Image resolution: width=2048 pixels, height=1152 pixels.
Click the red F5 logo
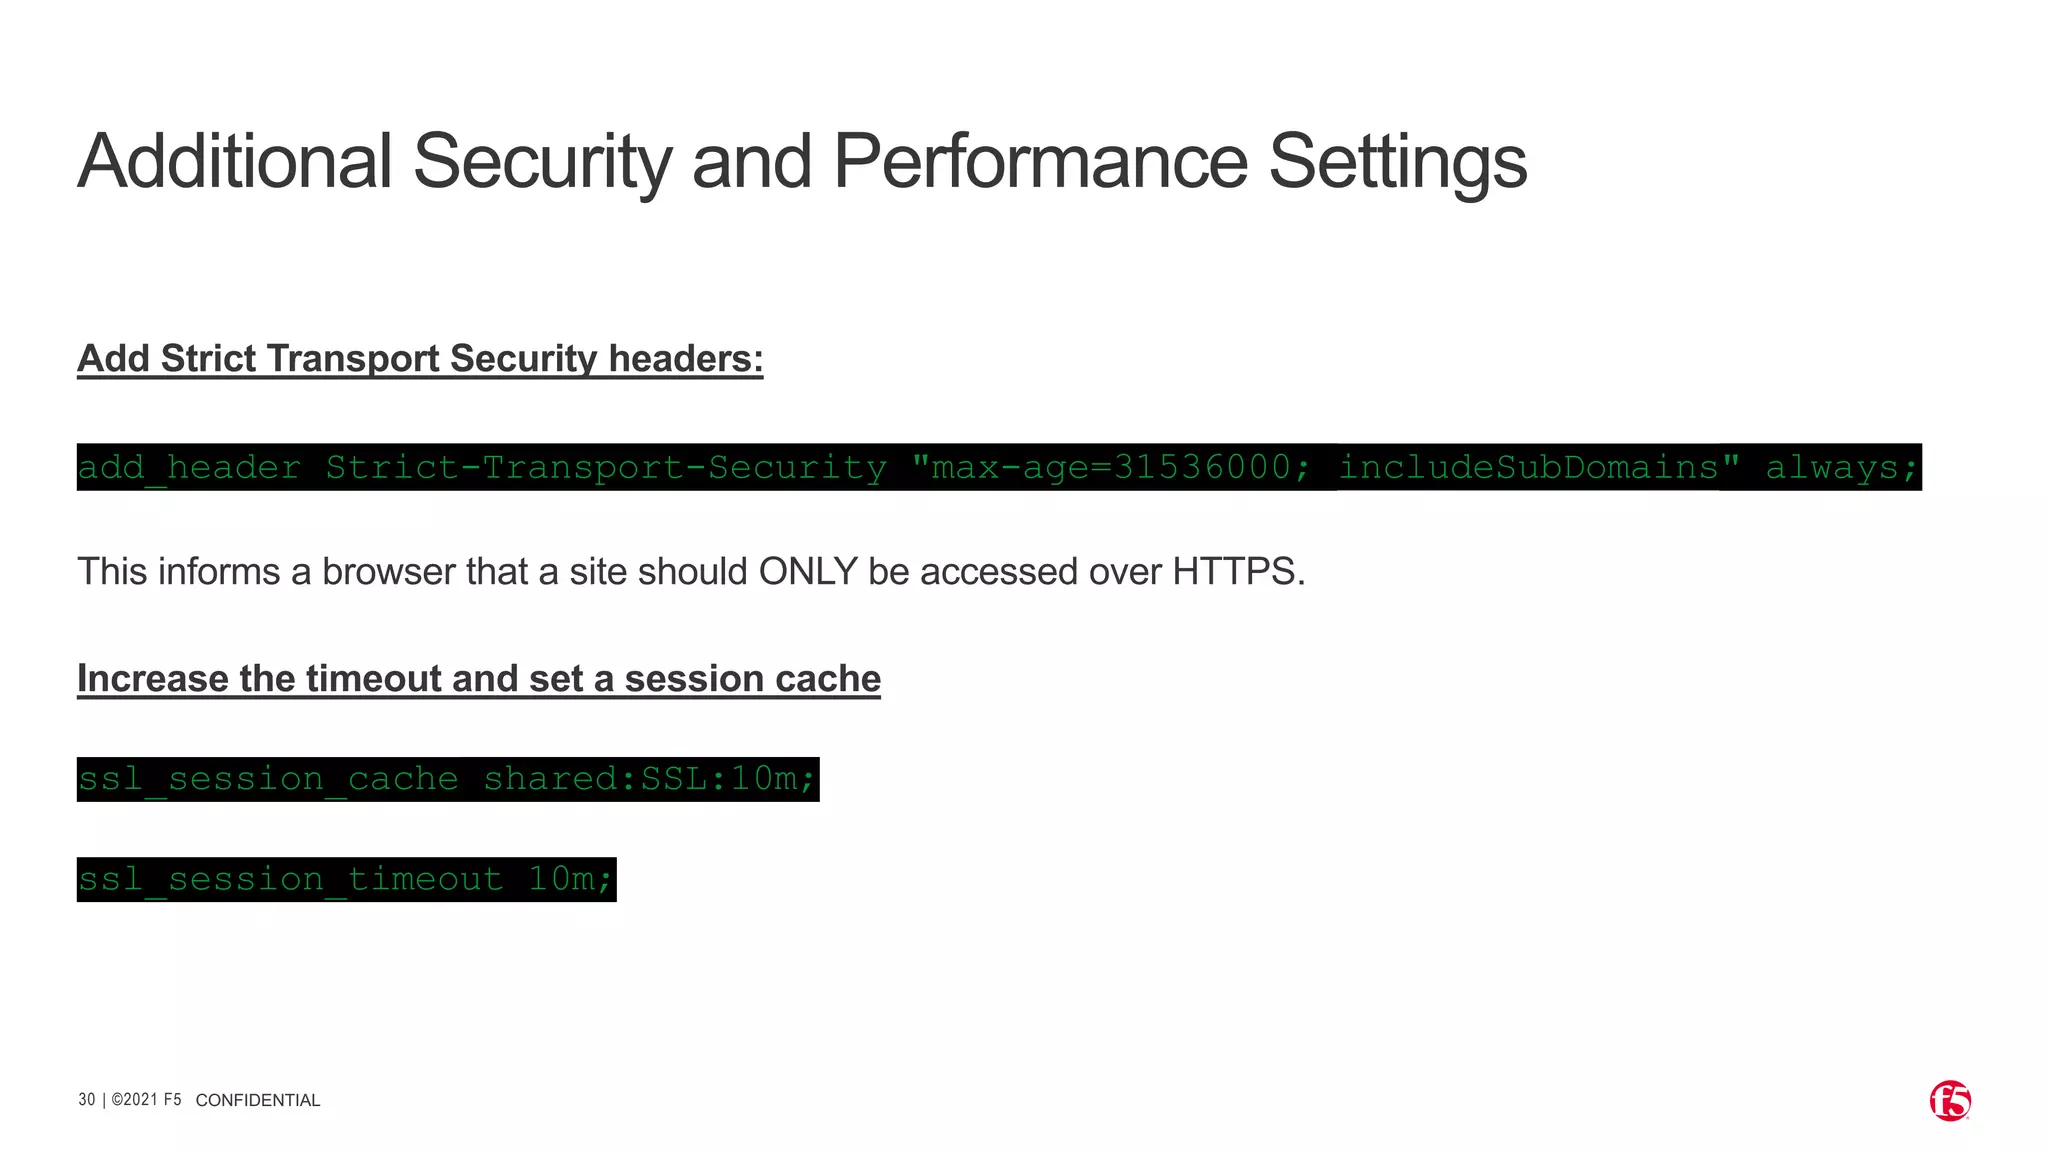(1950, 1101)
